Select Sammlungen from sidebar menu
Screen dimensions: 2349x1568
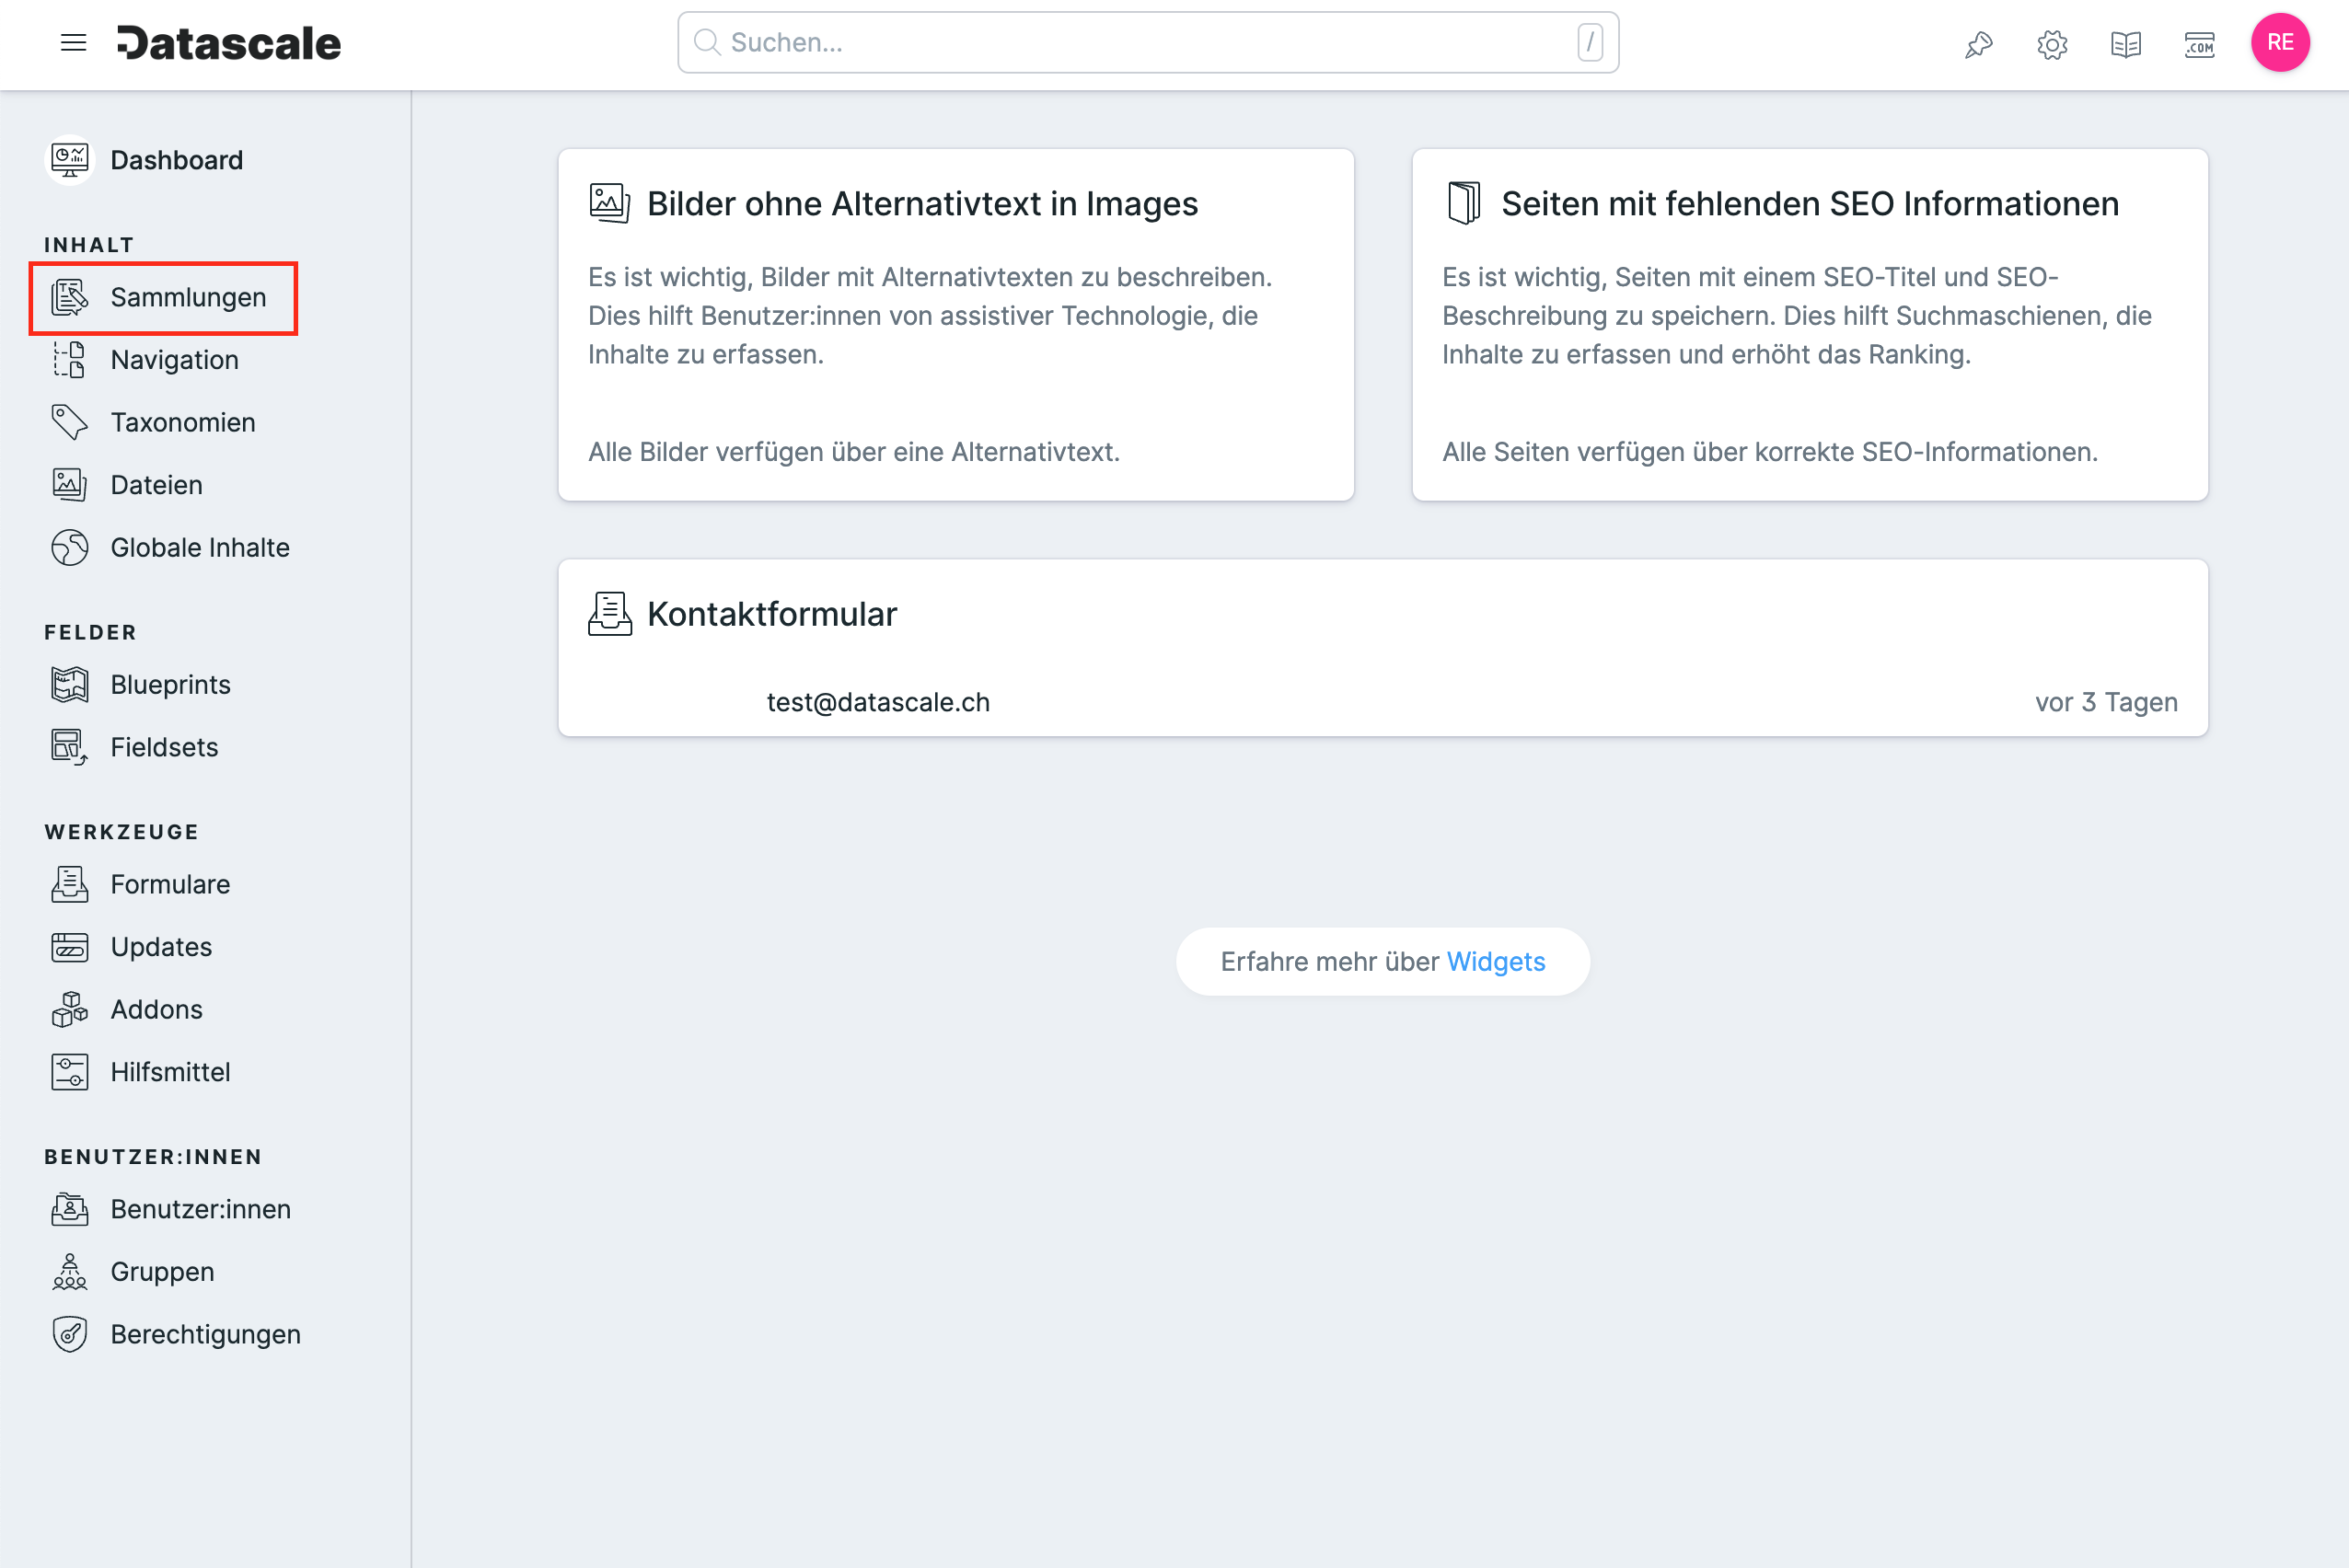coord(189,295)
